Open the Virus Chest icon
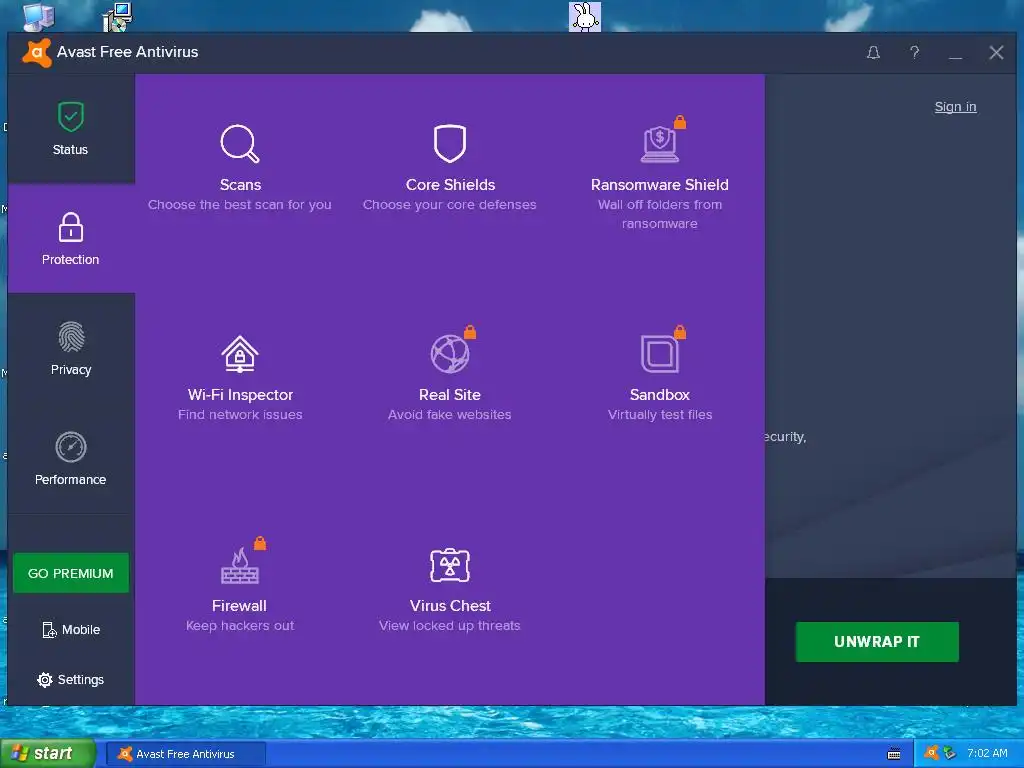The image size is (1024, 768). [450, 565]
